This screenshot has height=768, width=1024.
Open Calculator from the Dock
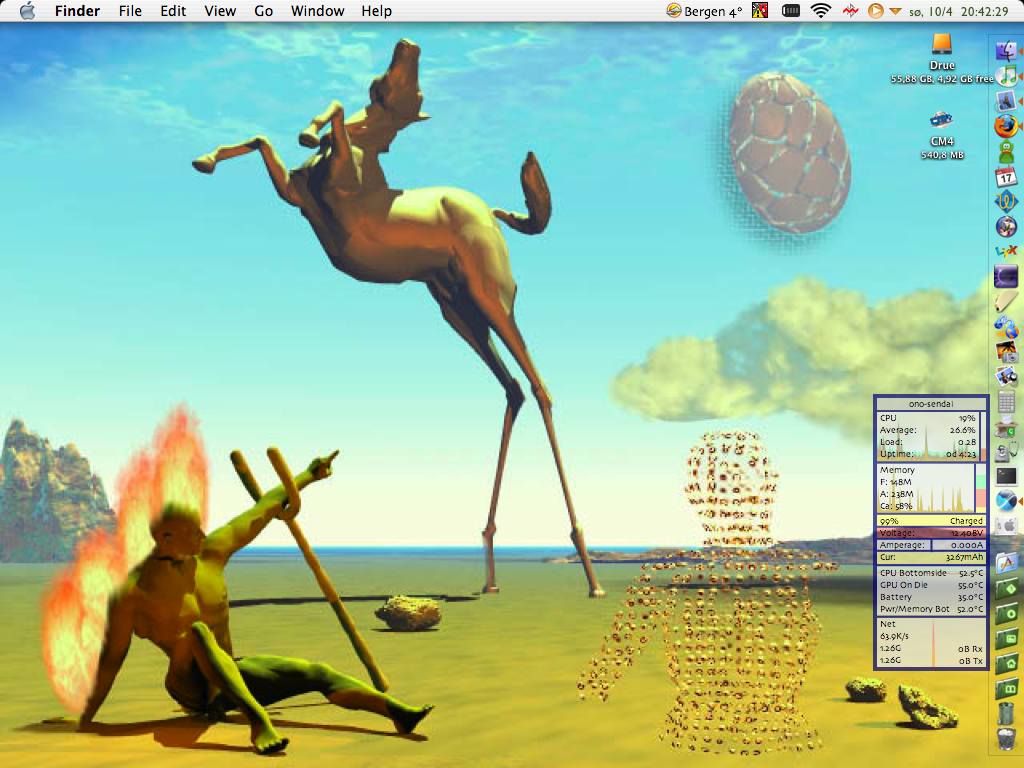point(1006,401)
